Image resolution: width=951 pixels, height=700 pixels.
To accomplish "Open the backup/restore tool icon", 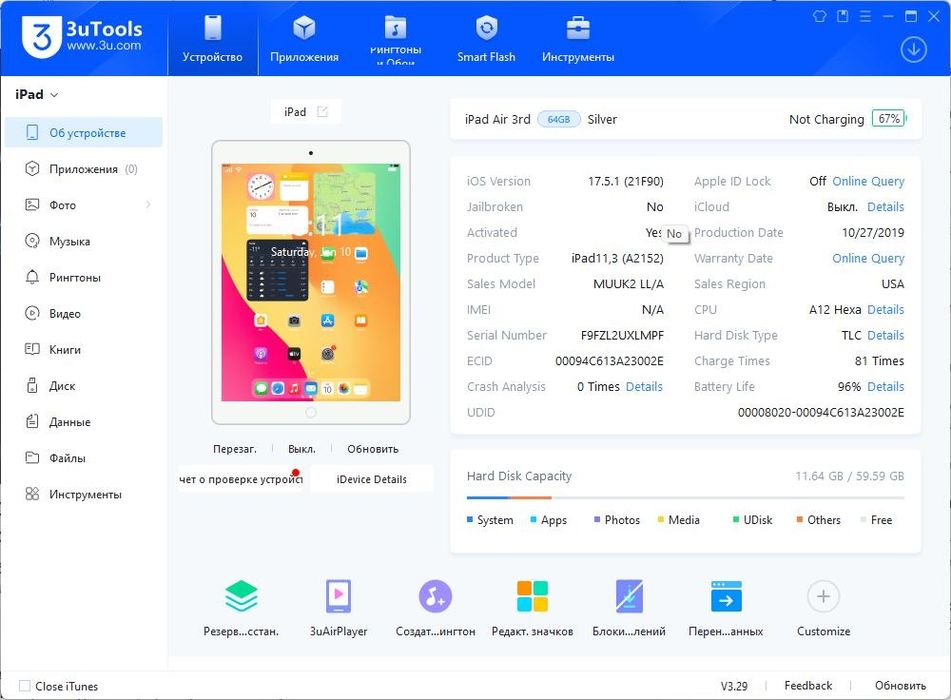I will (241, 596).
